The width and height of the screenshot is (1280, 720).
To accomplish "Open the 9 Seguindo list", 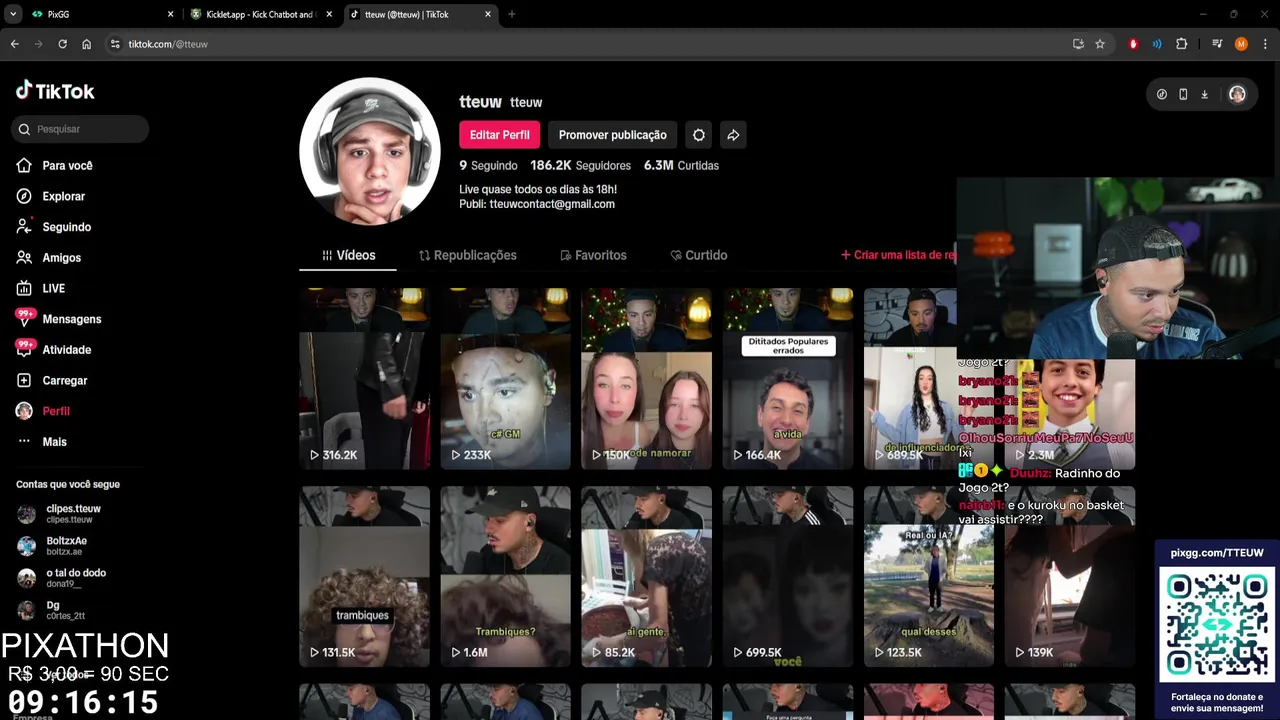I will (488, 165).
